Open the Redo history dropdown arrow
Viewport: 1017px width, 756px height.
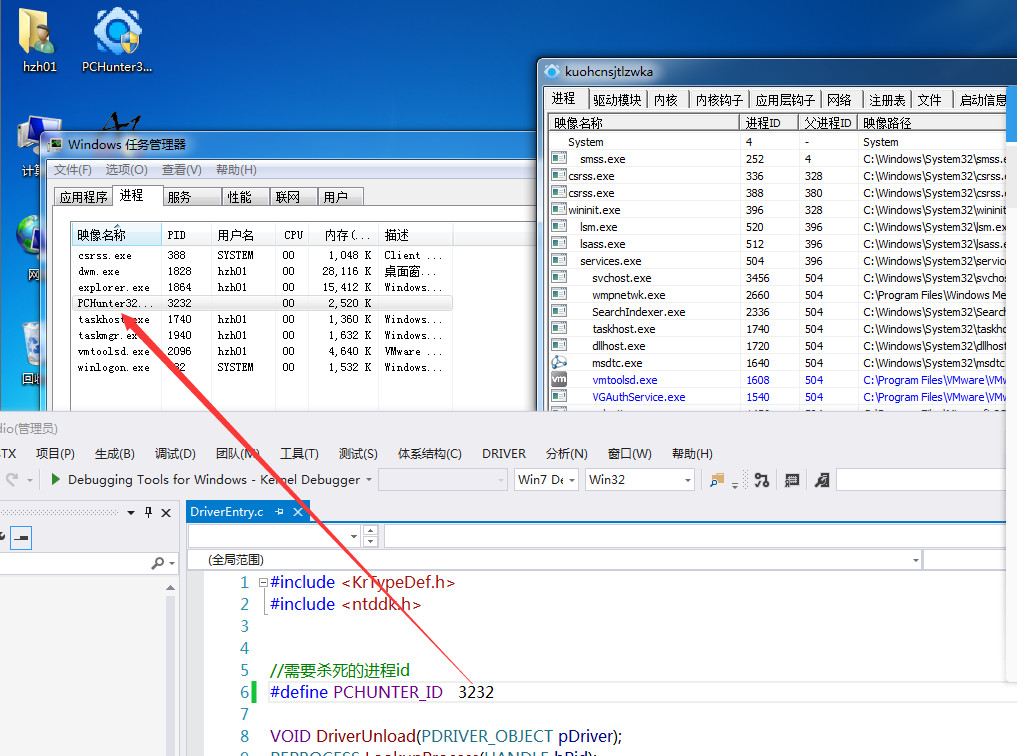(x=30, y=480)
